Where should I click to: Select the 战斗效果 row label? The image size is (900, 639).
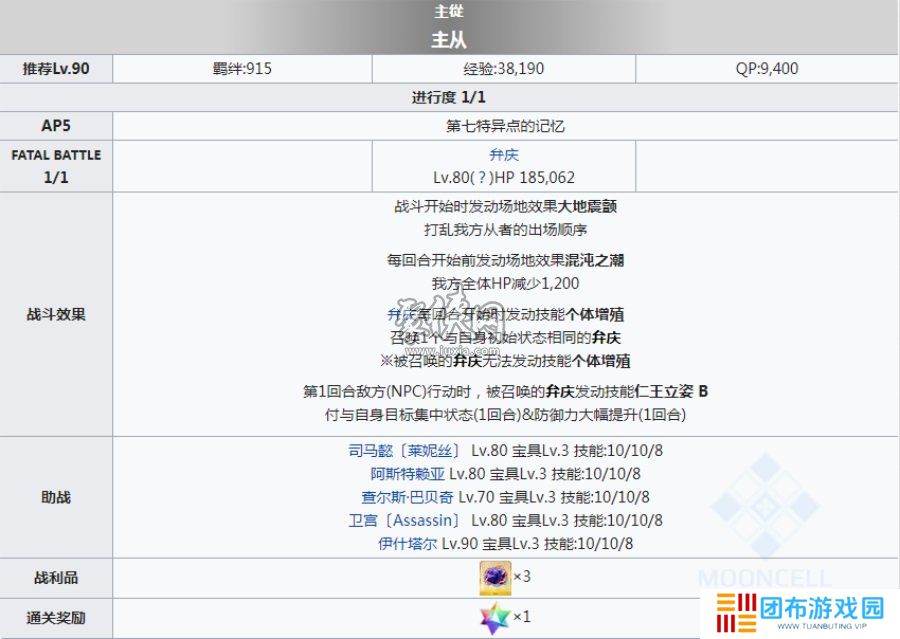coord(56,314)
